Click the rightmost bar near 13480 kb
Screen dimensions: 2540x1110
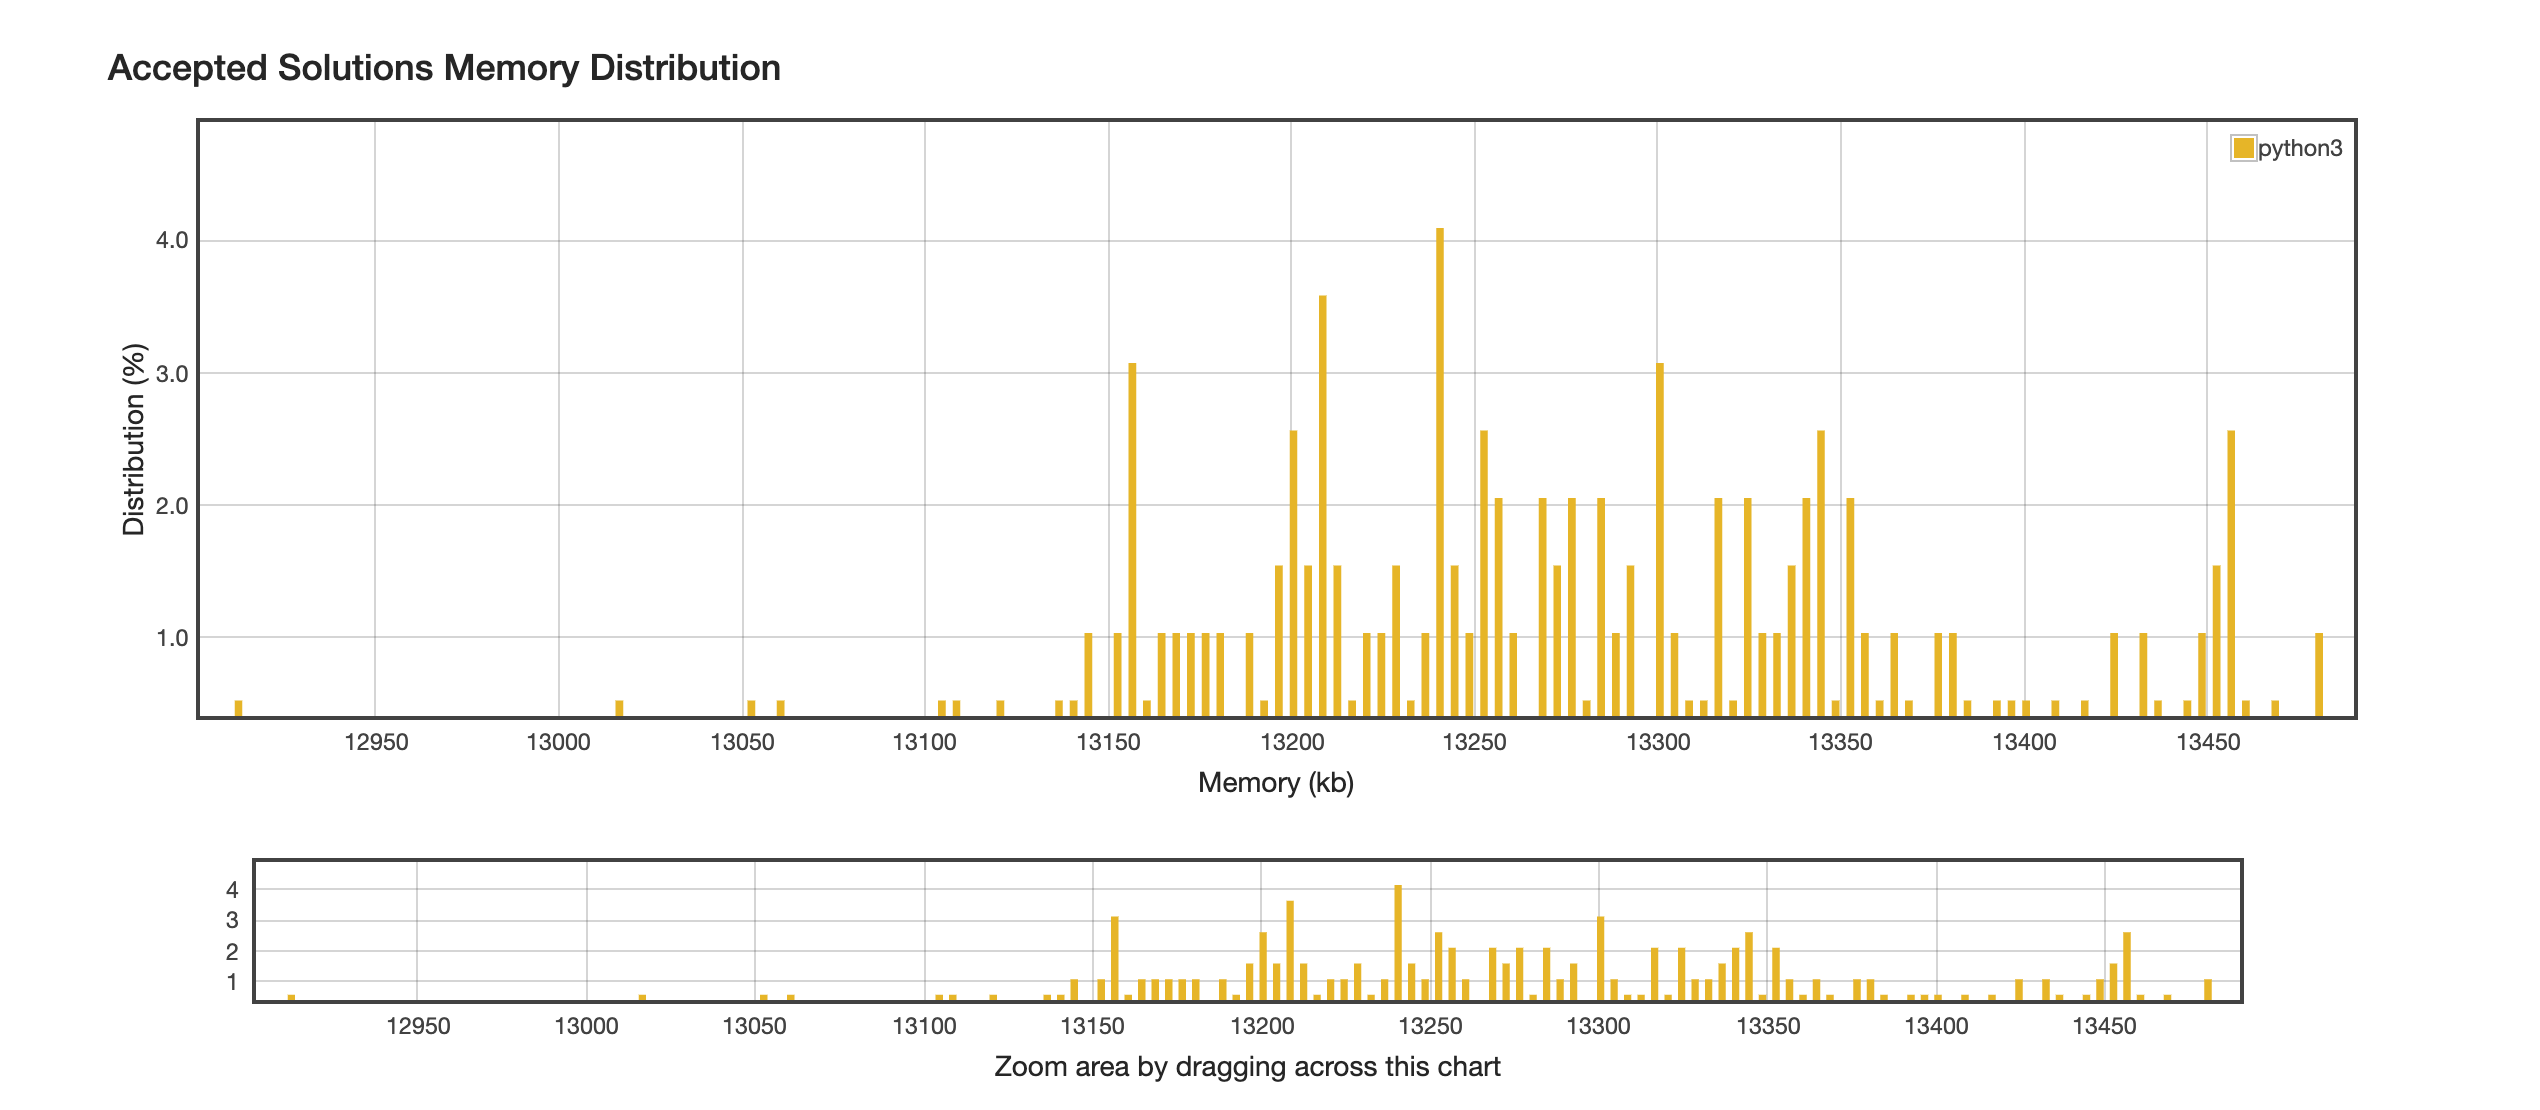tap(2319, 675)
